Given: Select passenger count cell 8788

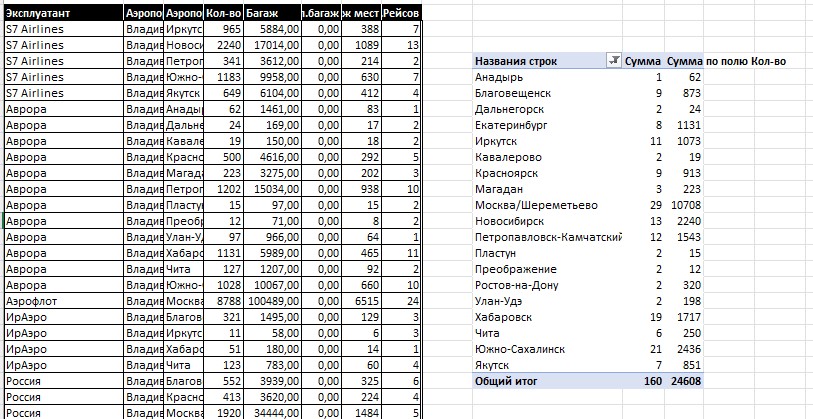Looking at the screenshot, I should click(223, 301).
